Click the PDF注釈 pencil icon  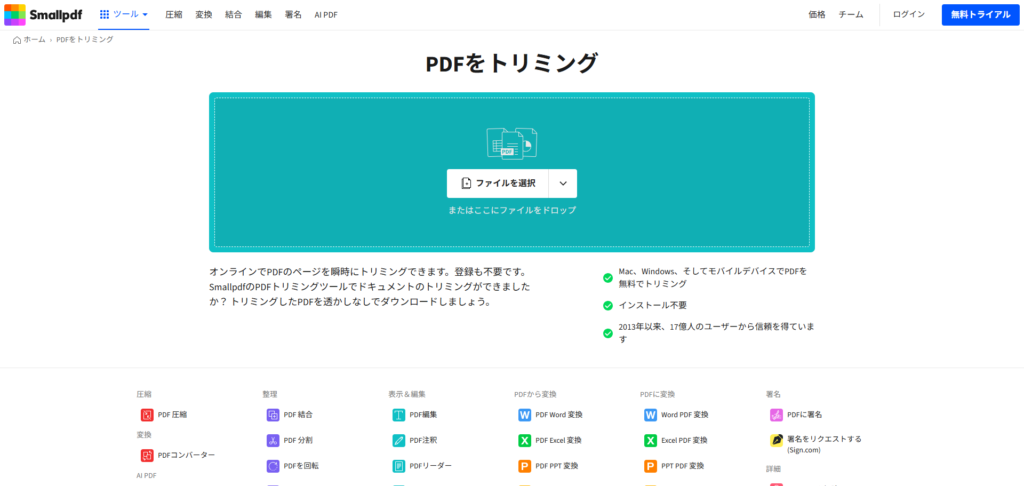[x=399, y=440]
